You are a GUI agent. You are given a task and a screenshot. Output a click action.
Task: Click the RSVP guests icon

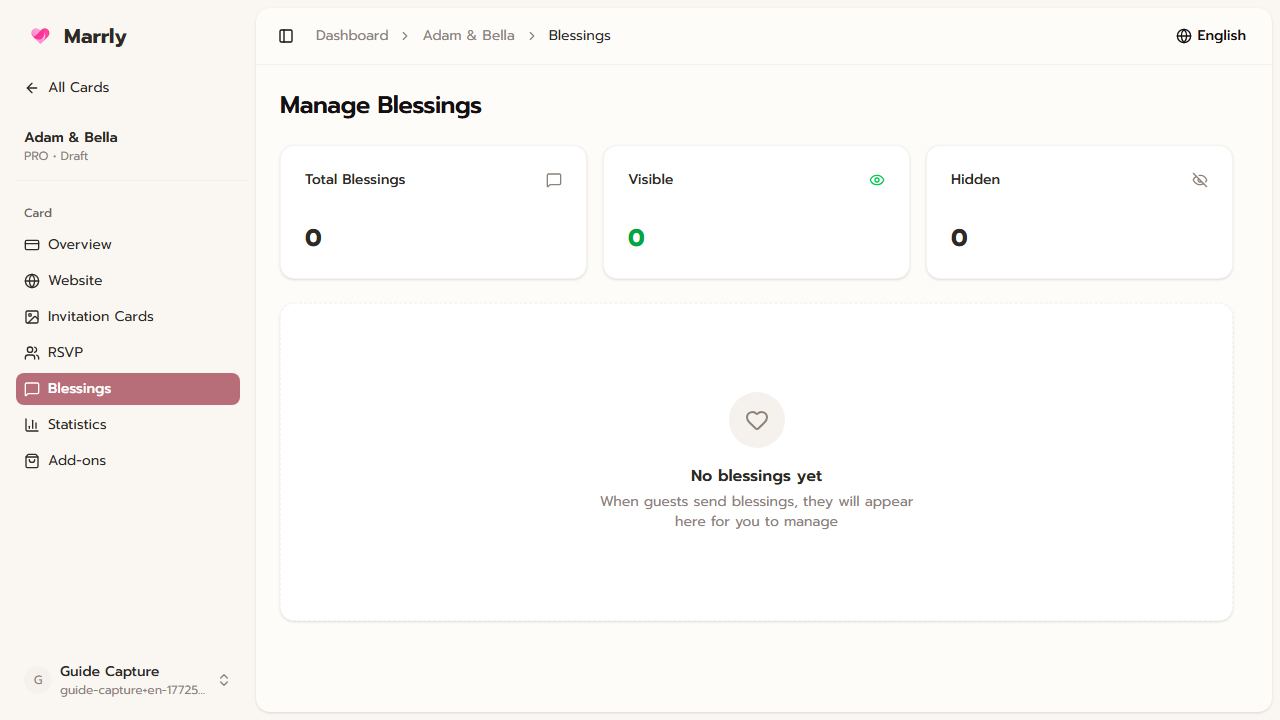coord(32,352)
